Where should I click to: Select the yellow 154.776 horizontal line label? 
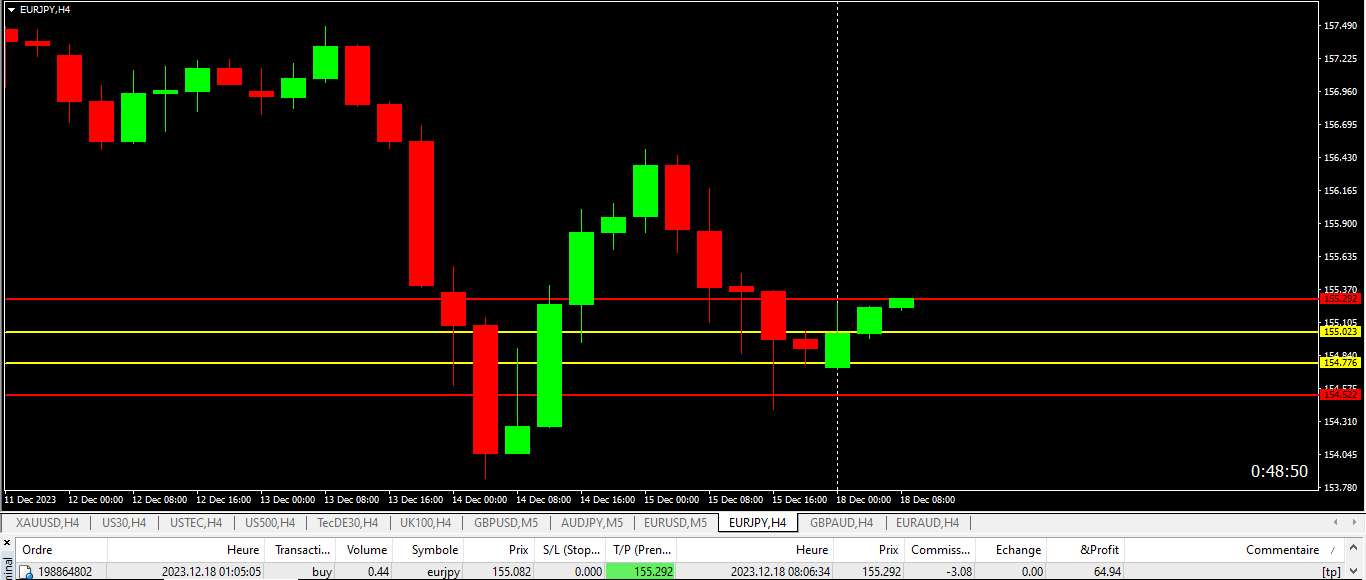(1341, 363)
